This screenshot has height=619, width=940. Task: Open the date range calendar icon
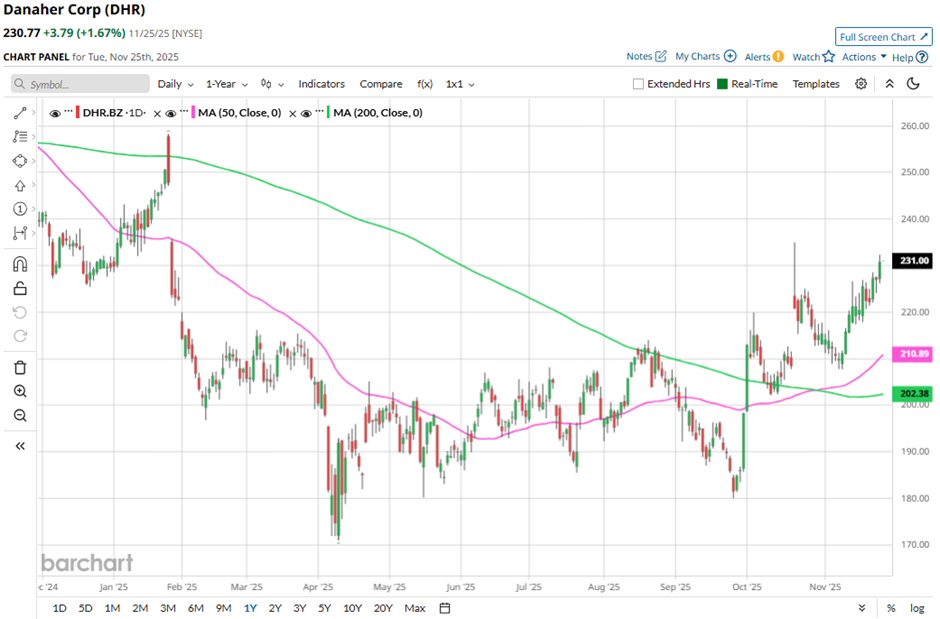pyautogui.click(x=445, y=608)
